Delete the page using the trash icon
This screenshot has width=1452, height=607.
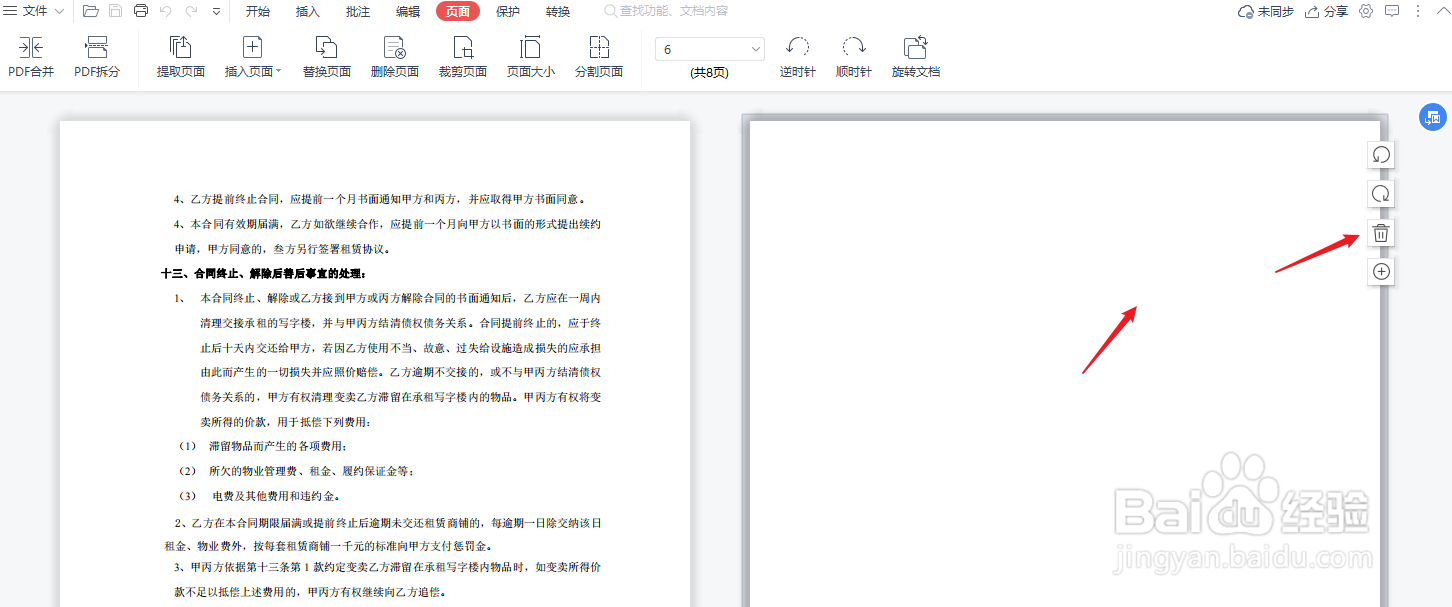pyautogui.click(x=1380, y=232)
